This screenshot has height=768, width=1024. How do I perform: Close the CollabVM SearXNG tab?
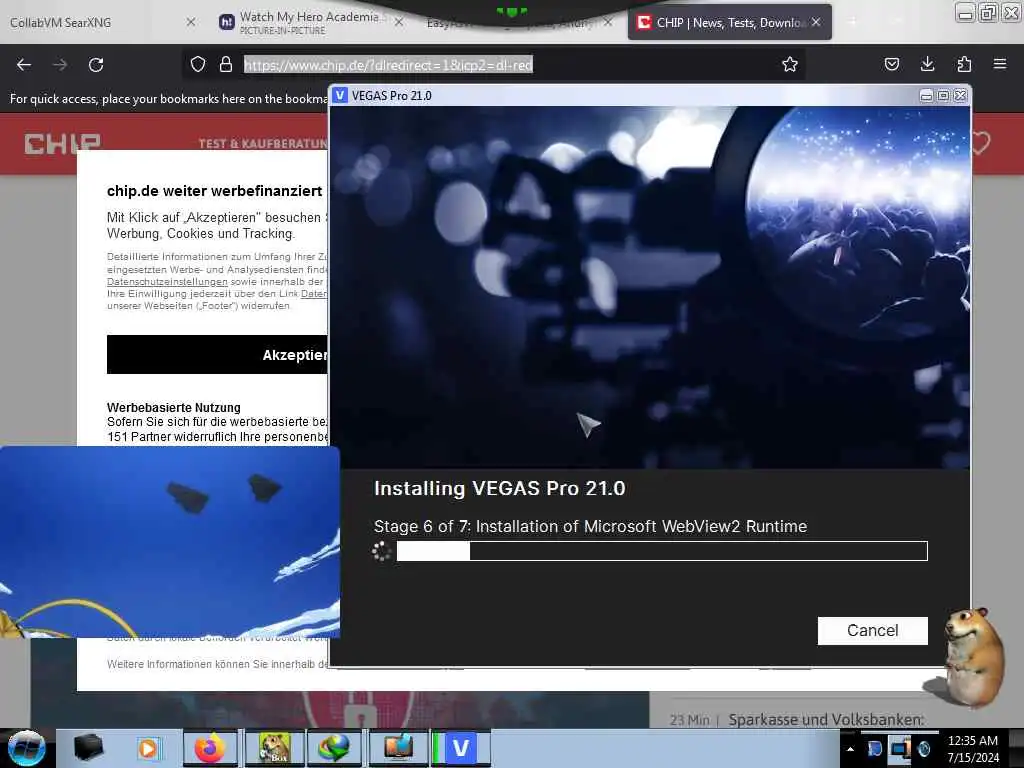(x=191, y=22)
